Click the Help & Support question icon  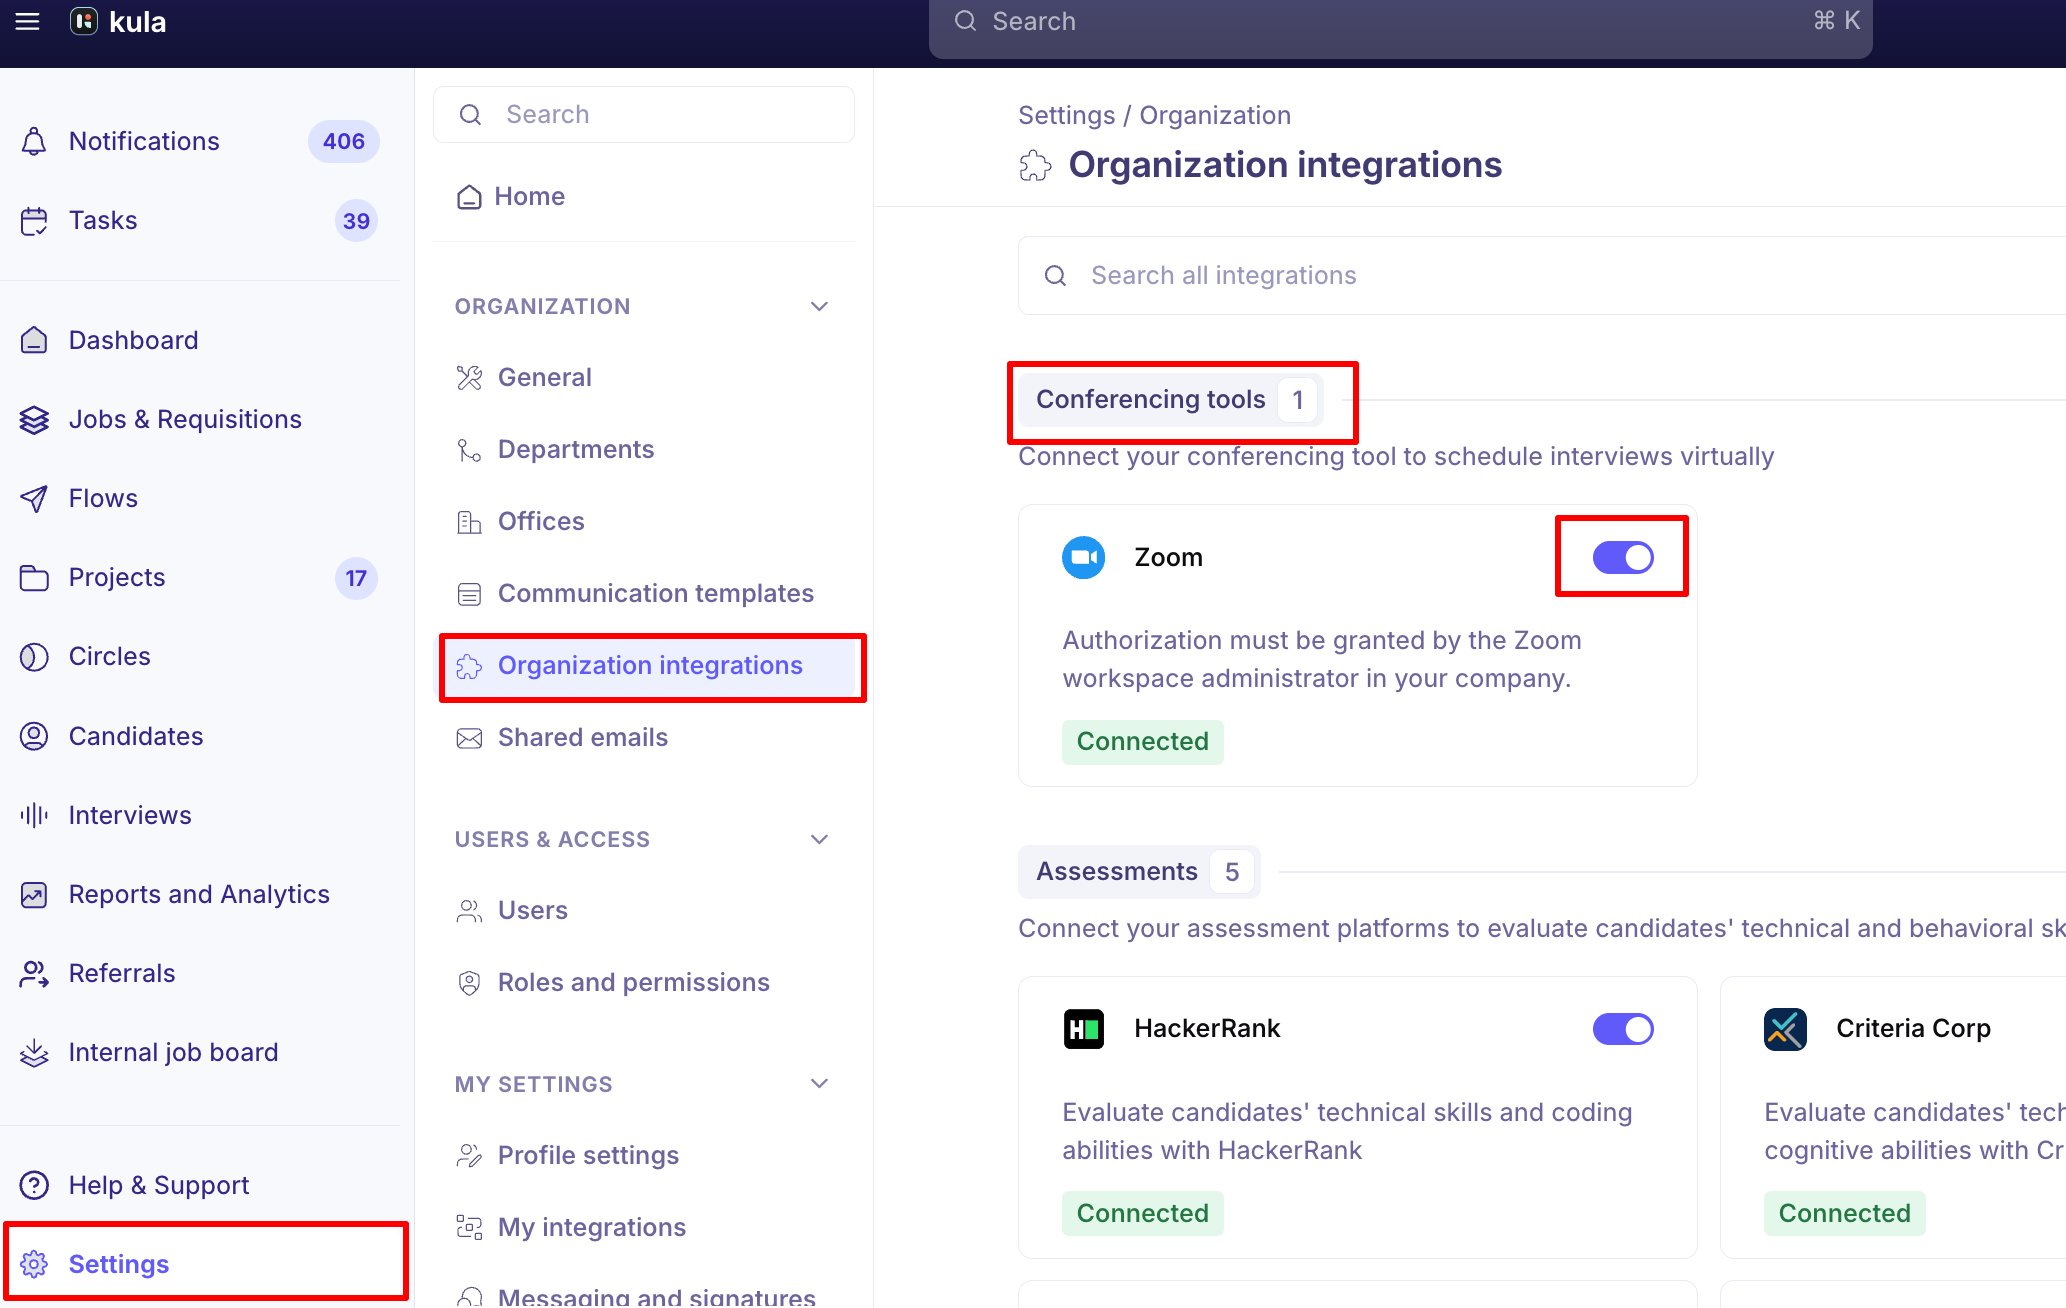tap(34, 1185)
